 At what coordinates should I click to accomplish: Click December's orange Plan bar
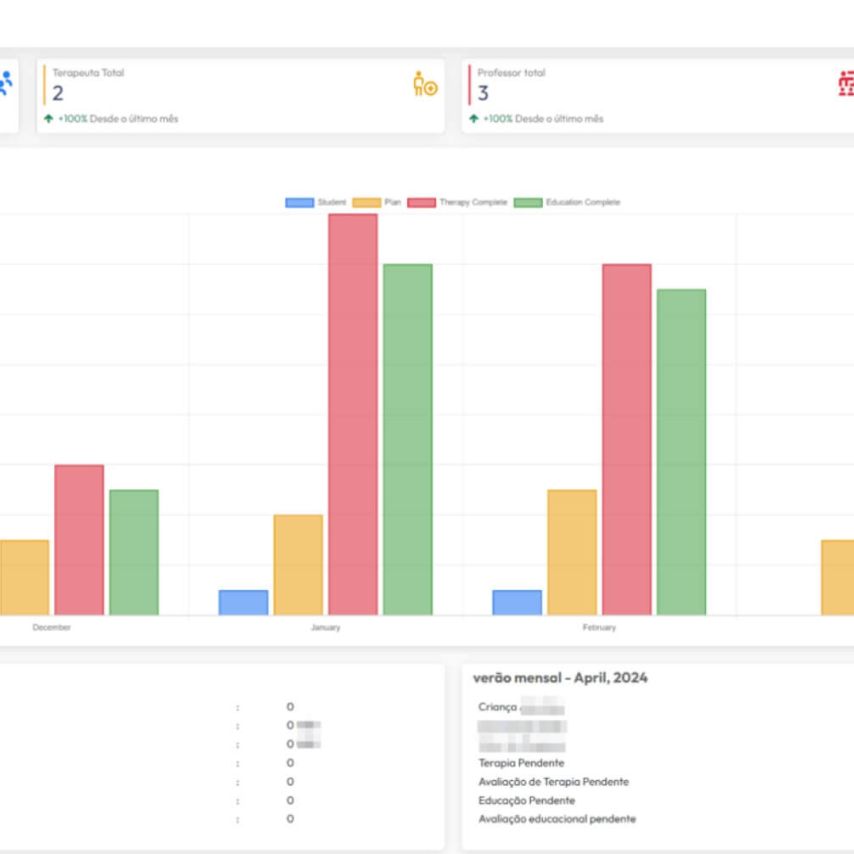[x=24, y=577]
